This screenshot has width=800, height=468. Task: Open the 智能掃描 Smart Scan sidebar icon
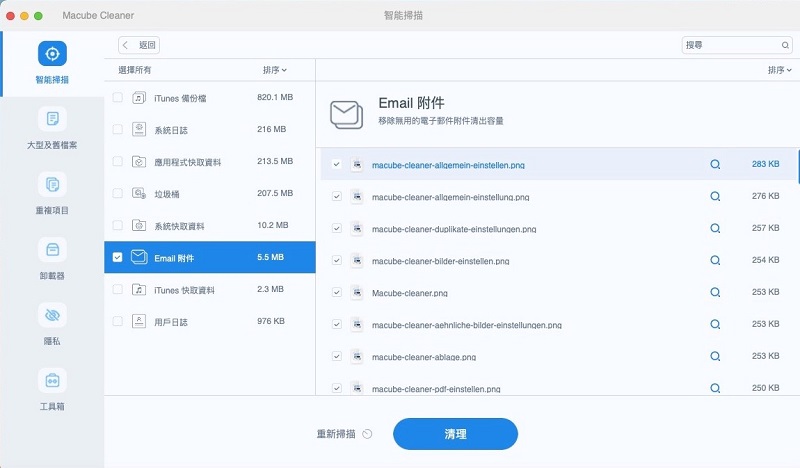pos(52,54)
